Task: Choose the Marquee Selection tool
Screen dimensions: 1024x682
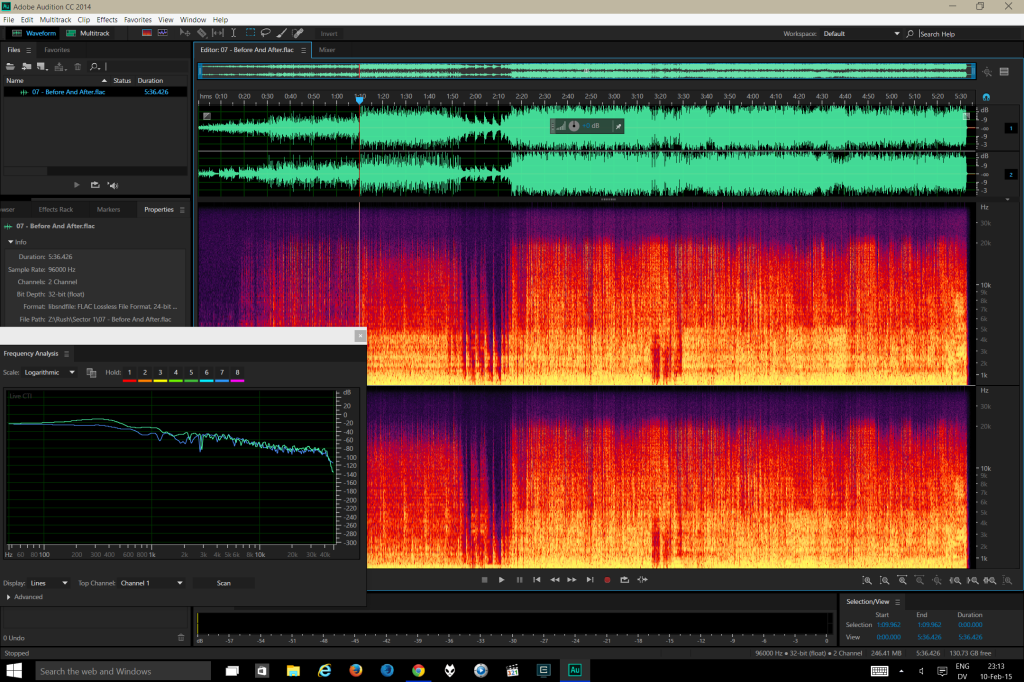Action: (x=251, y=33)
